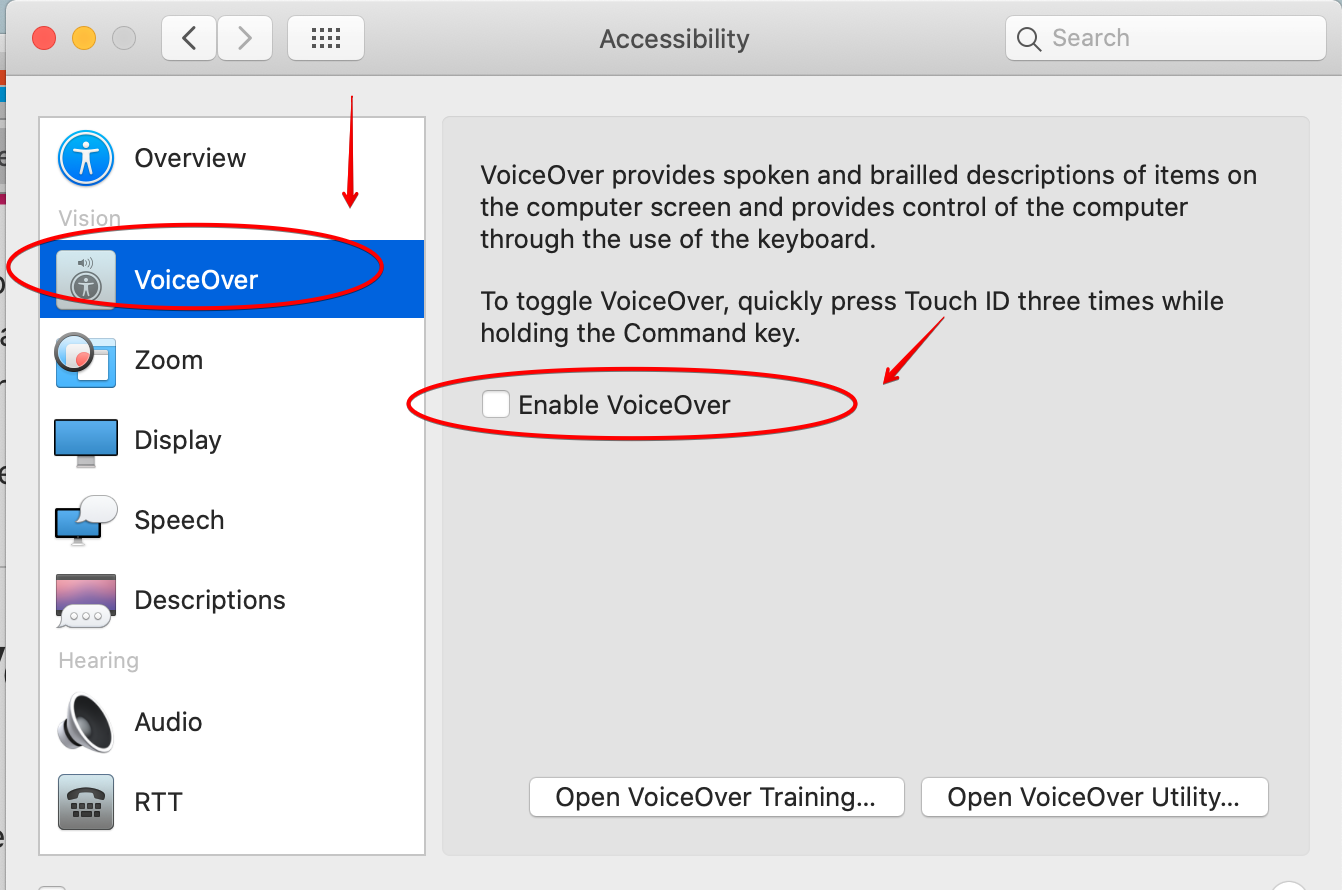The image size is (1342, 890).
Task: Click the magnifying glass search icon
Action: [x=1028, y=39]
